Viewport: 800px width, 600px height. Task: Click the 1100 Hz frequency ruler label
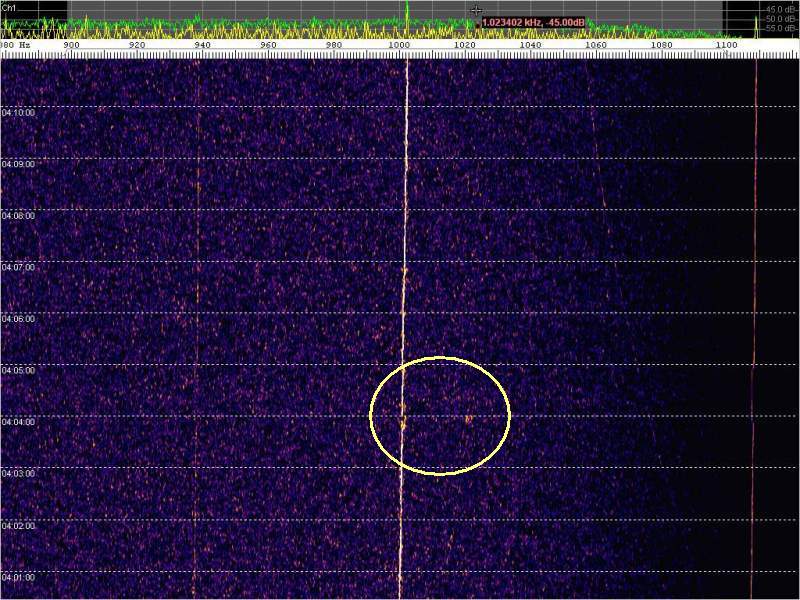click(727, 46)
